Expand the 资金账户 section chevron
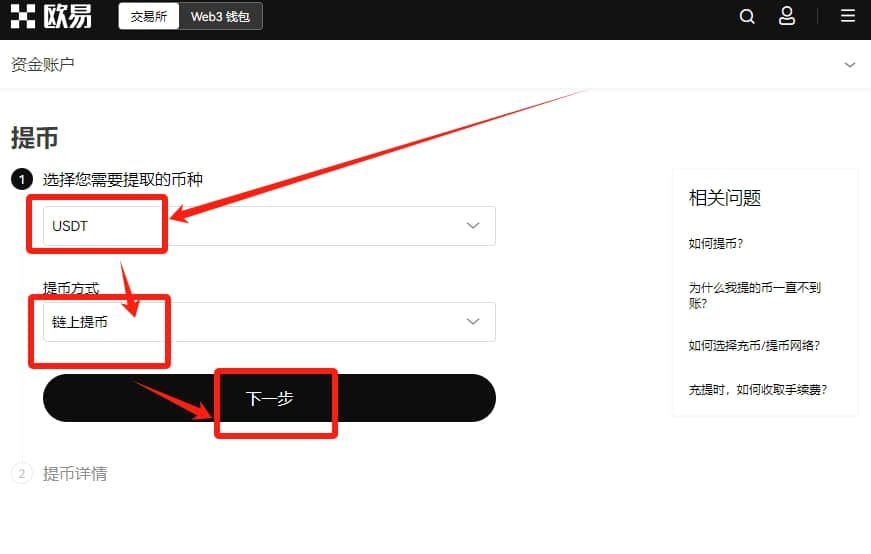This screenshot has height=554, width=871. pos(850,65)
